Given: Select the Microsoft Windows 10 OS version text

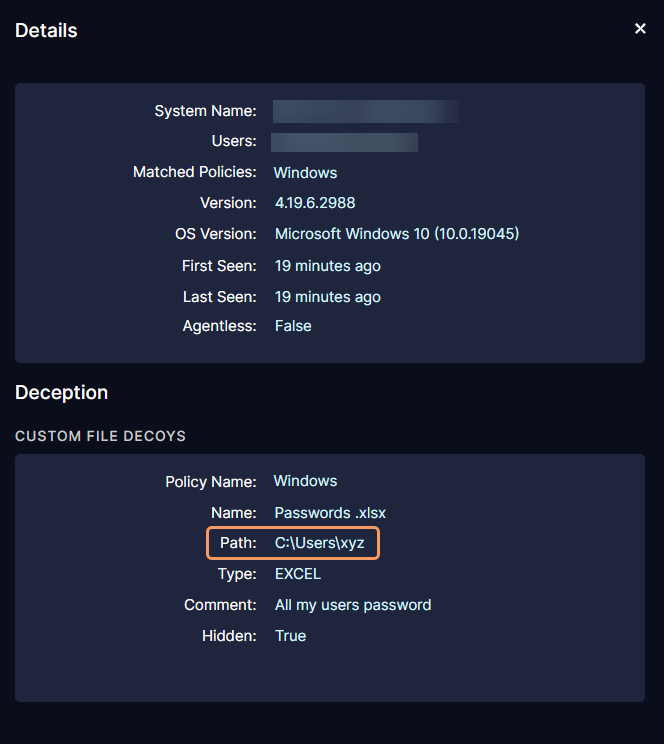Looking at the screenshot, I should point(397,234).
